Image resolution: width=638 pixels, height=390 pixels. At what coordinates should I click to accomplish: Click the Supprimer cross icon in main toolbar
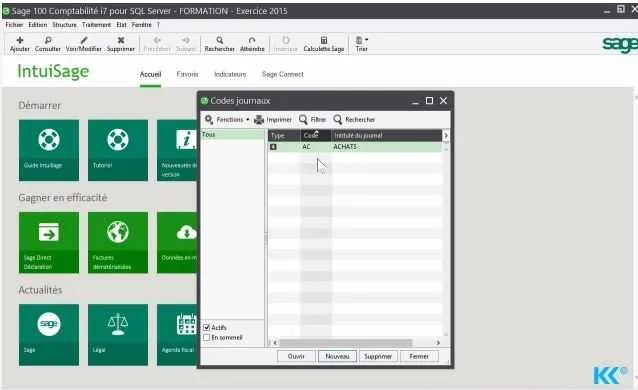(120, 40)
